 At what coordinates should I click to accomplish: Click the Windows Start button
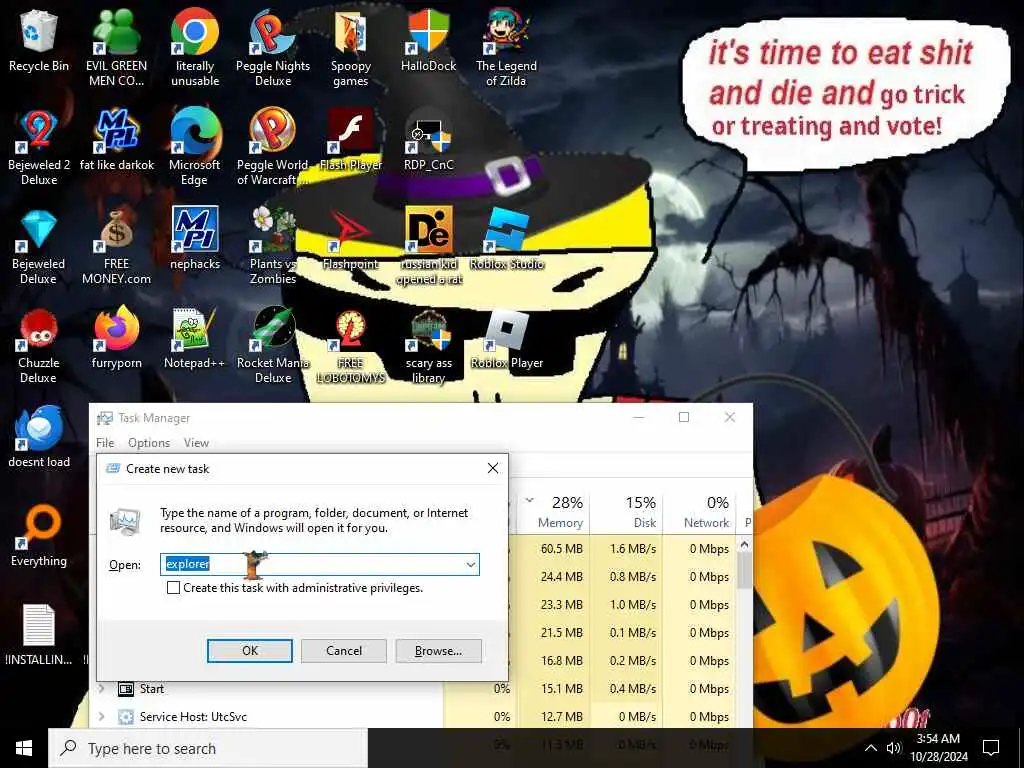click(24, 748)
